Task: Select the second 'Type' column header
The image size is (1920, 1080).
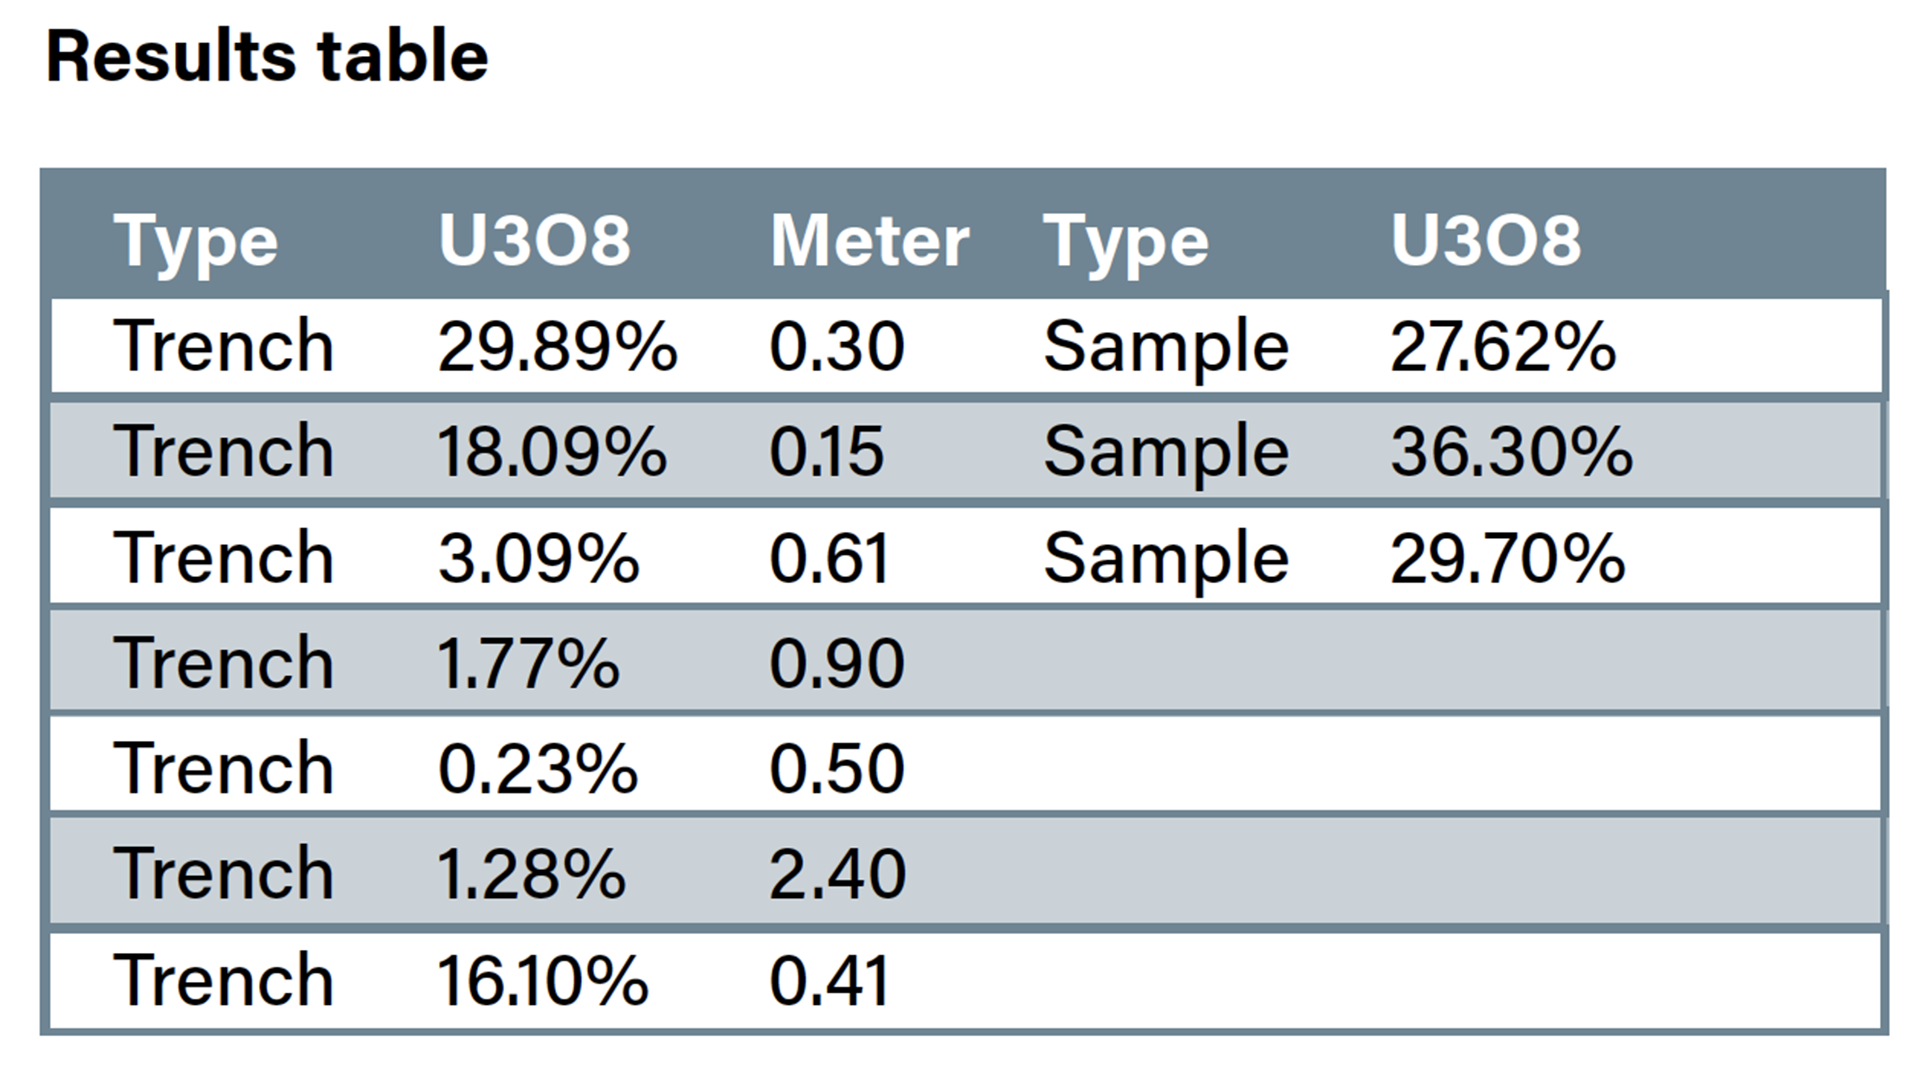Action: click(x=1126, y=241)
